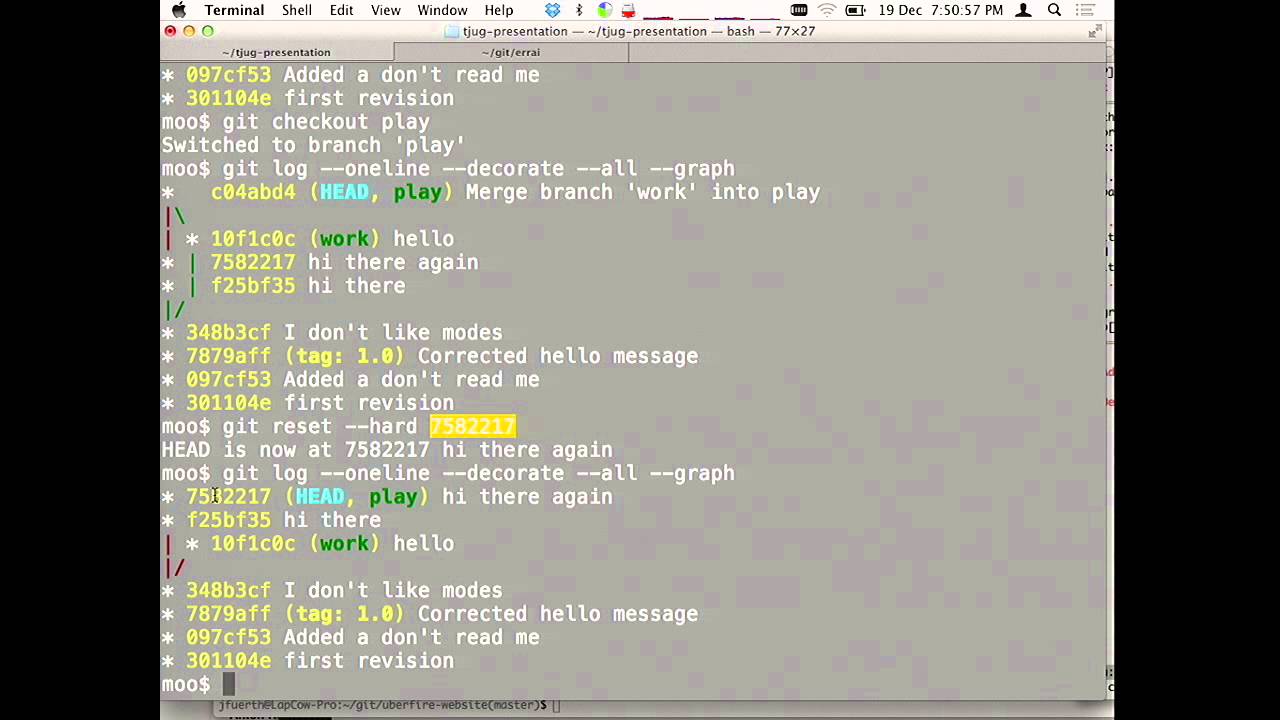1280x720 pixels.
Task: Open the user account menu icon
Action: click(1023, 10)
